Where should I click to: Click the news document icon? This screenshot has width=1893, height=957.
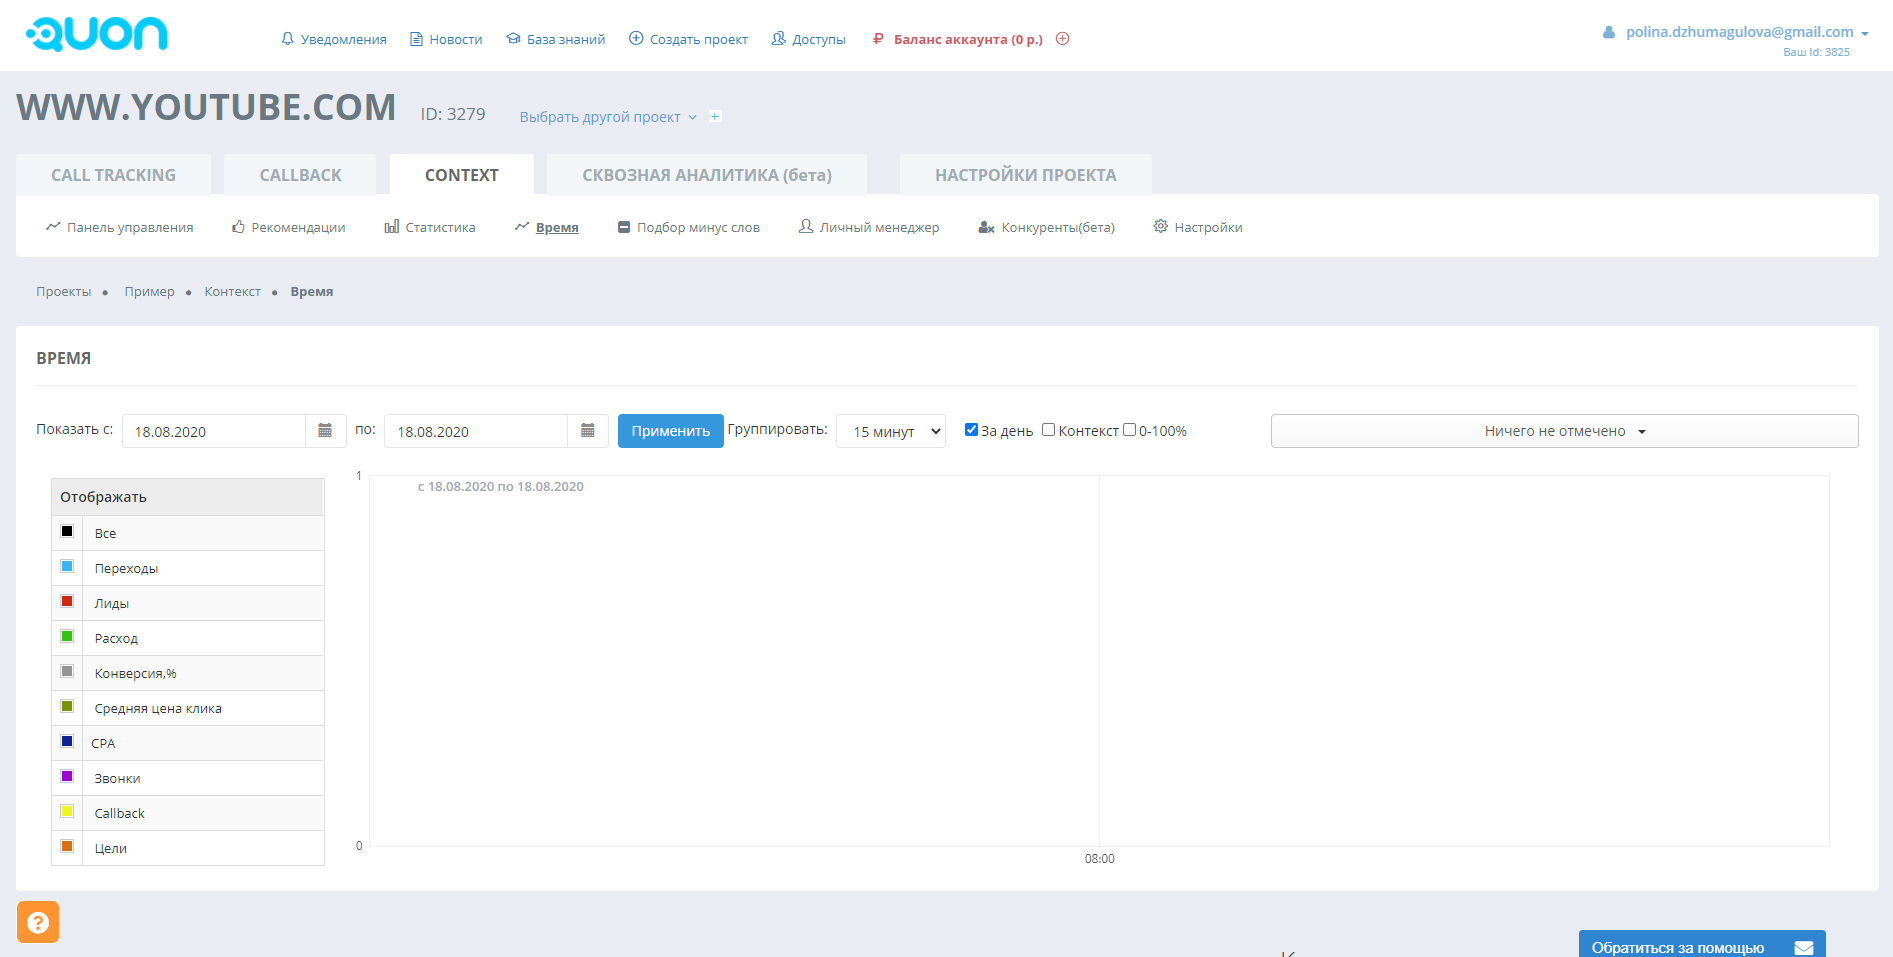click(416, 39)
